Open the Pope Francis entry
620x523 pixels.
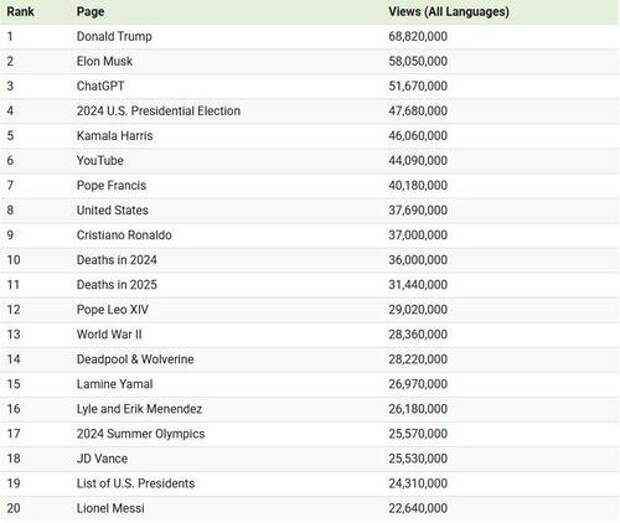112,185
